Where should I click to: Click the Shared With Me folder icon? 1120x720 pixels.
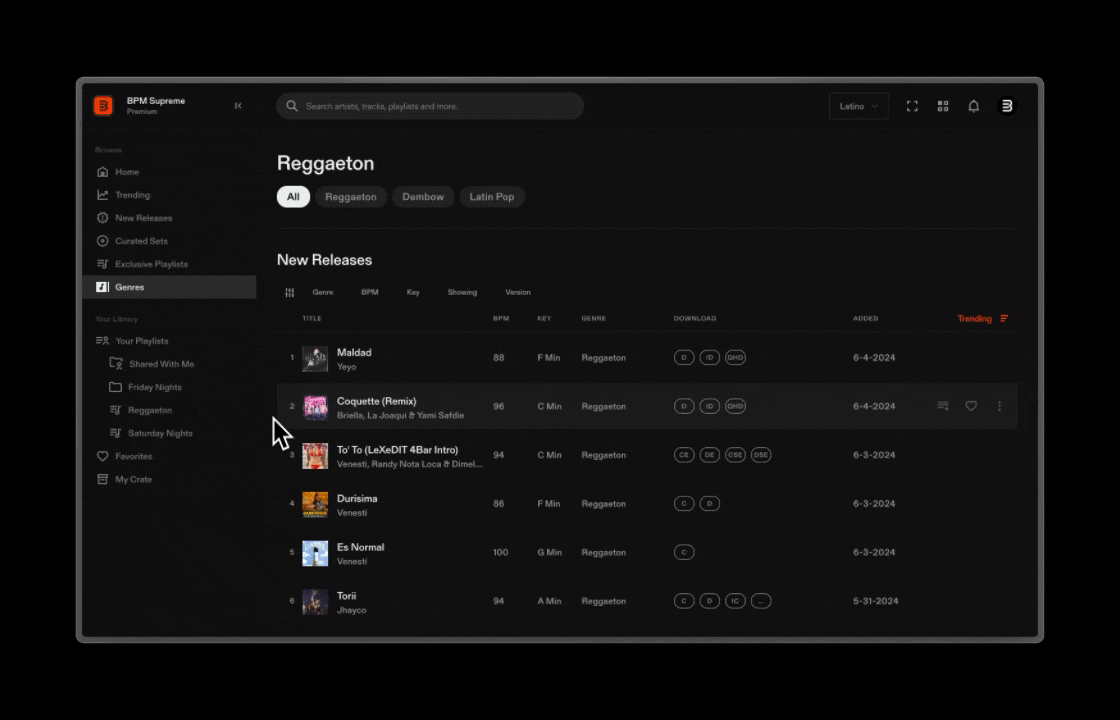click(116, 364)
